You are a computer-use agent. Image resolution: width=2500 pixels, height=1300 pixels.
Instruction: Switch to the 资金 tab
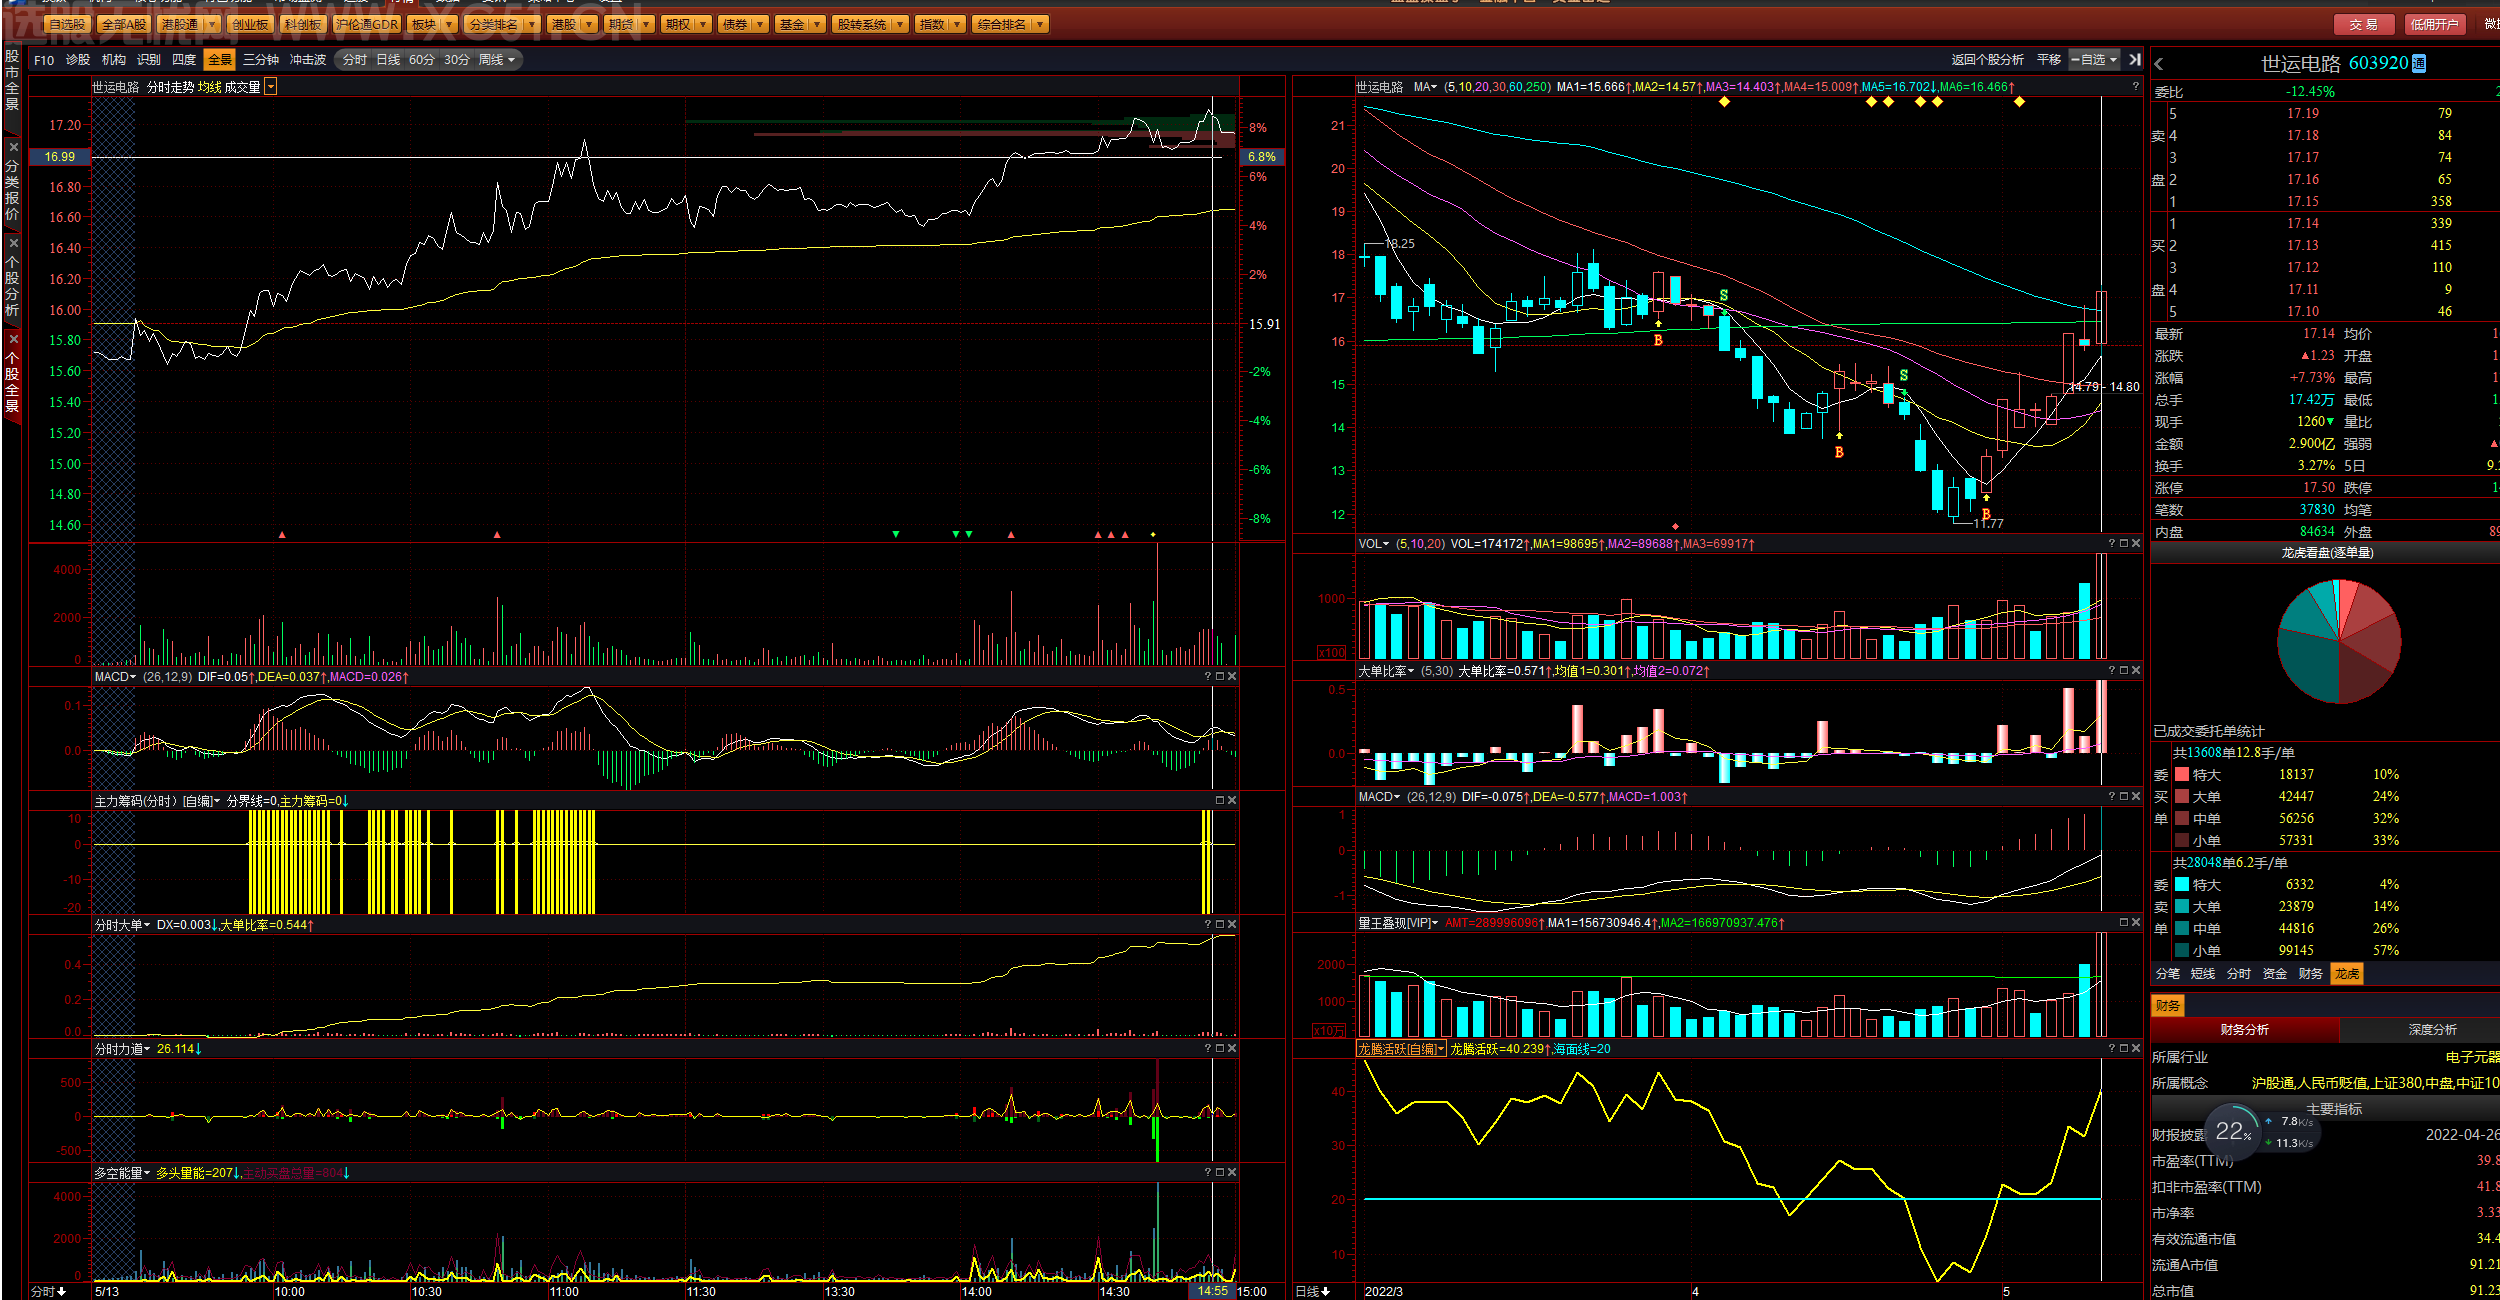click(x=2275, y=974)
